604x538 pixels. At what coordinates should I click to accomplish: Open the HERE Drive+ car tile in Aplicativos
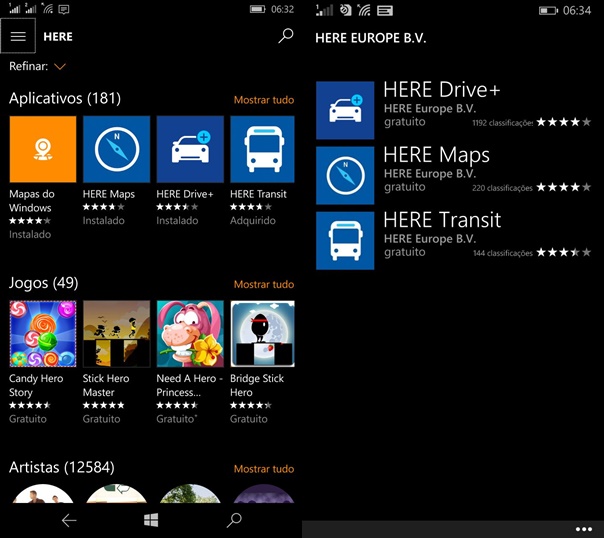tap(190, 149)
